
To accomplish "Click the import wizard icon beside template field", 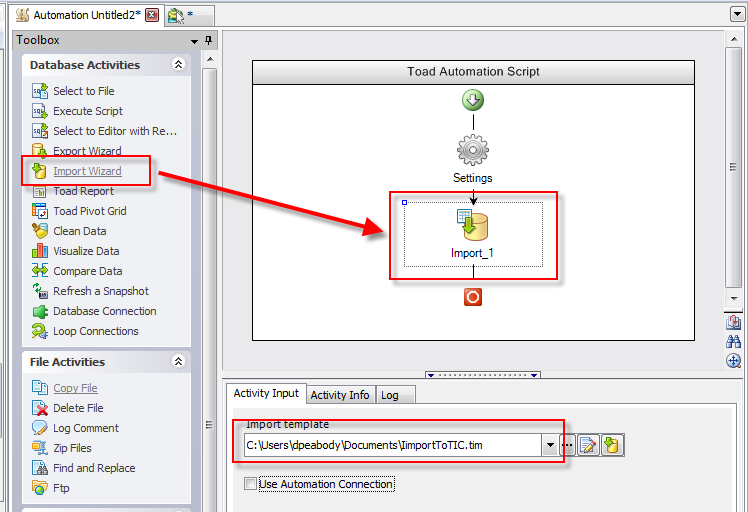I will [612, 446].
